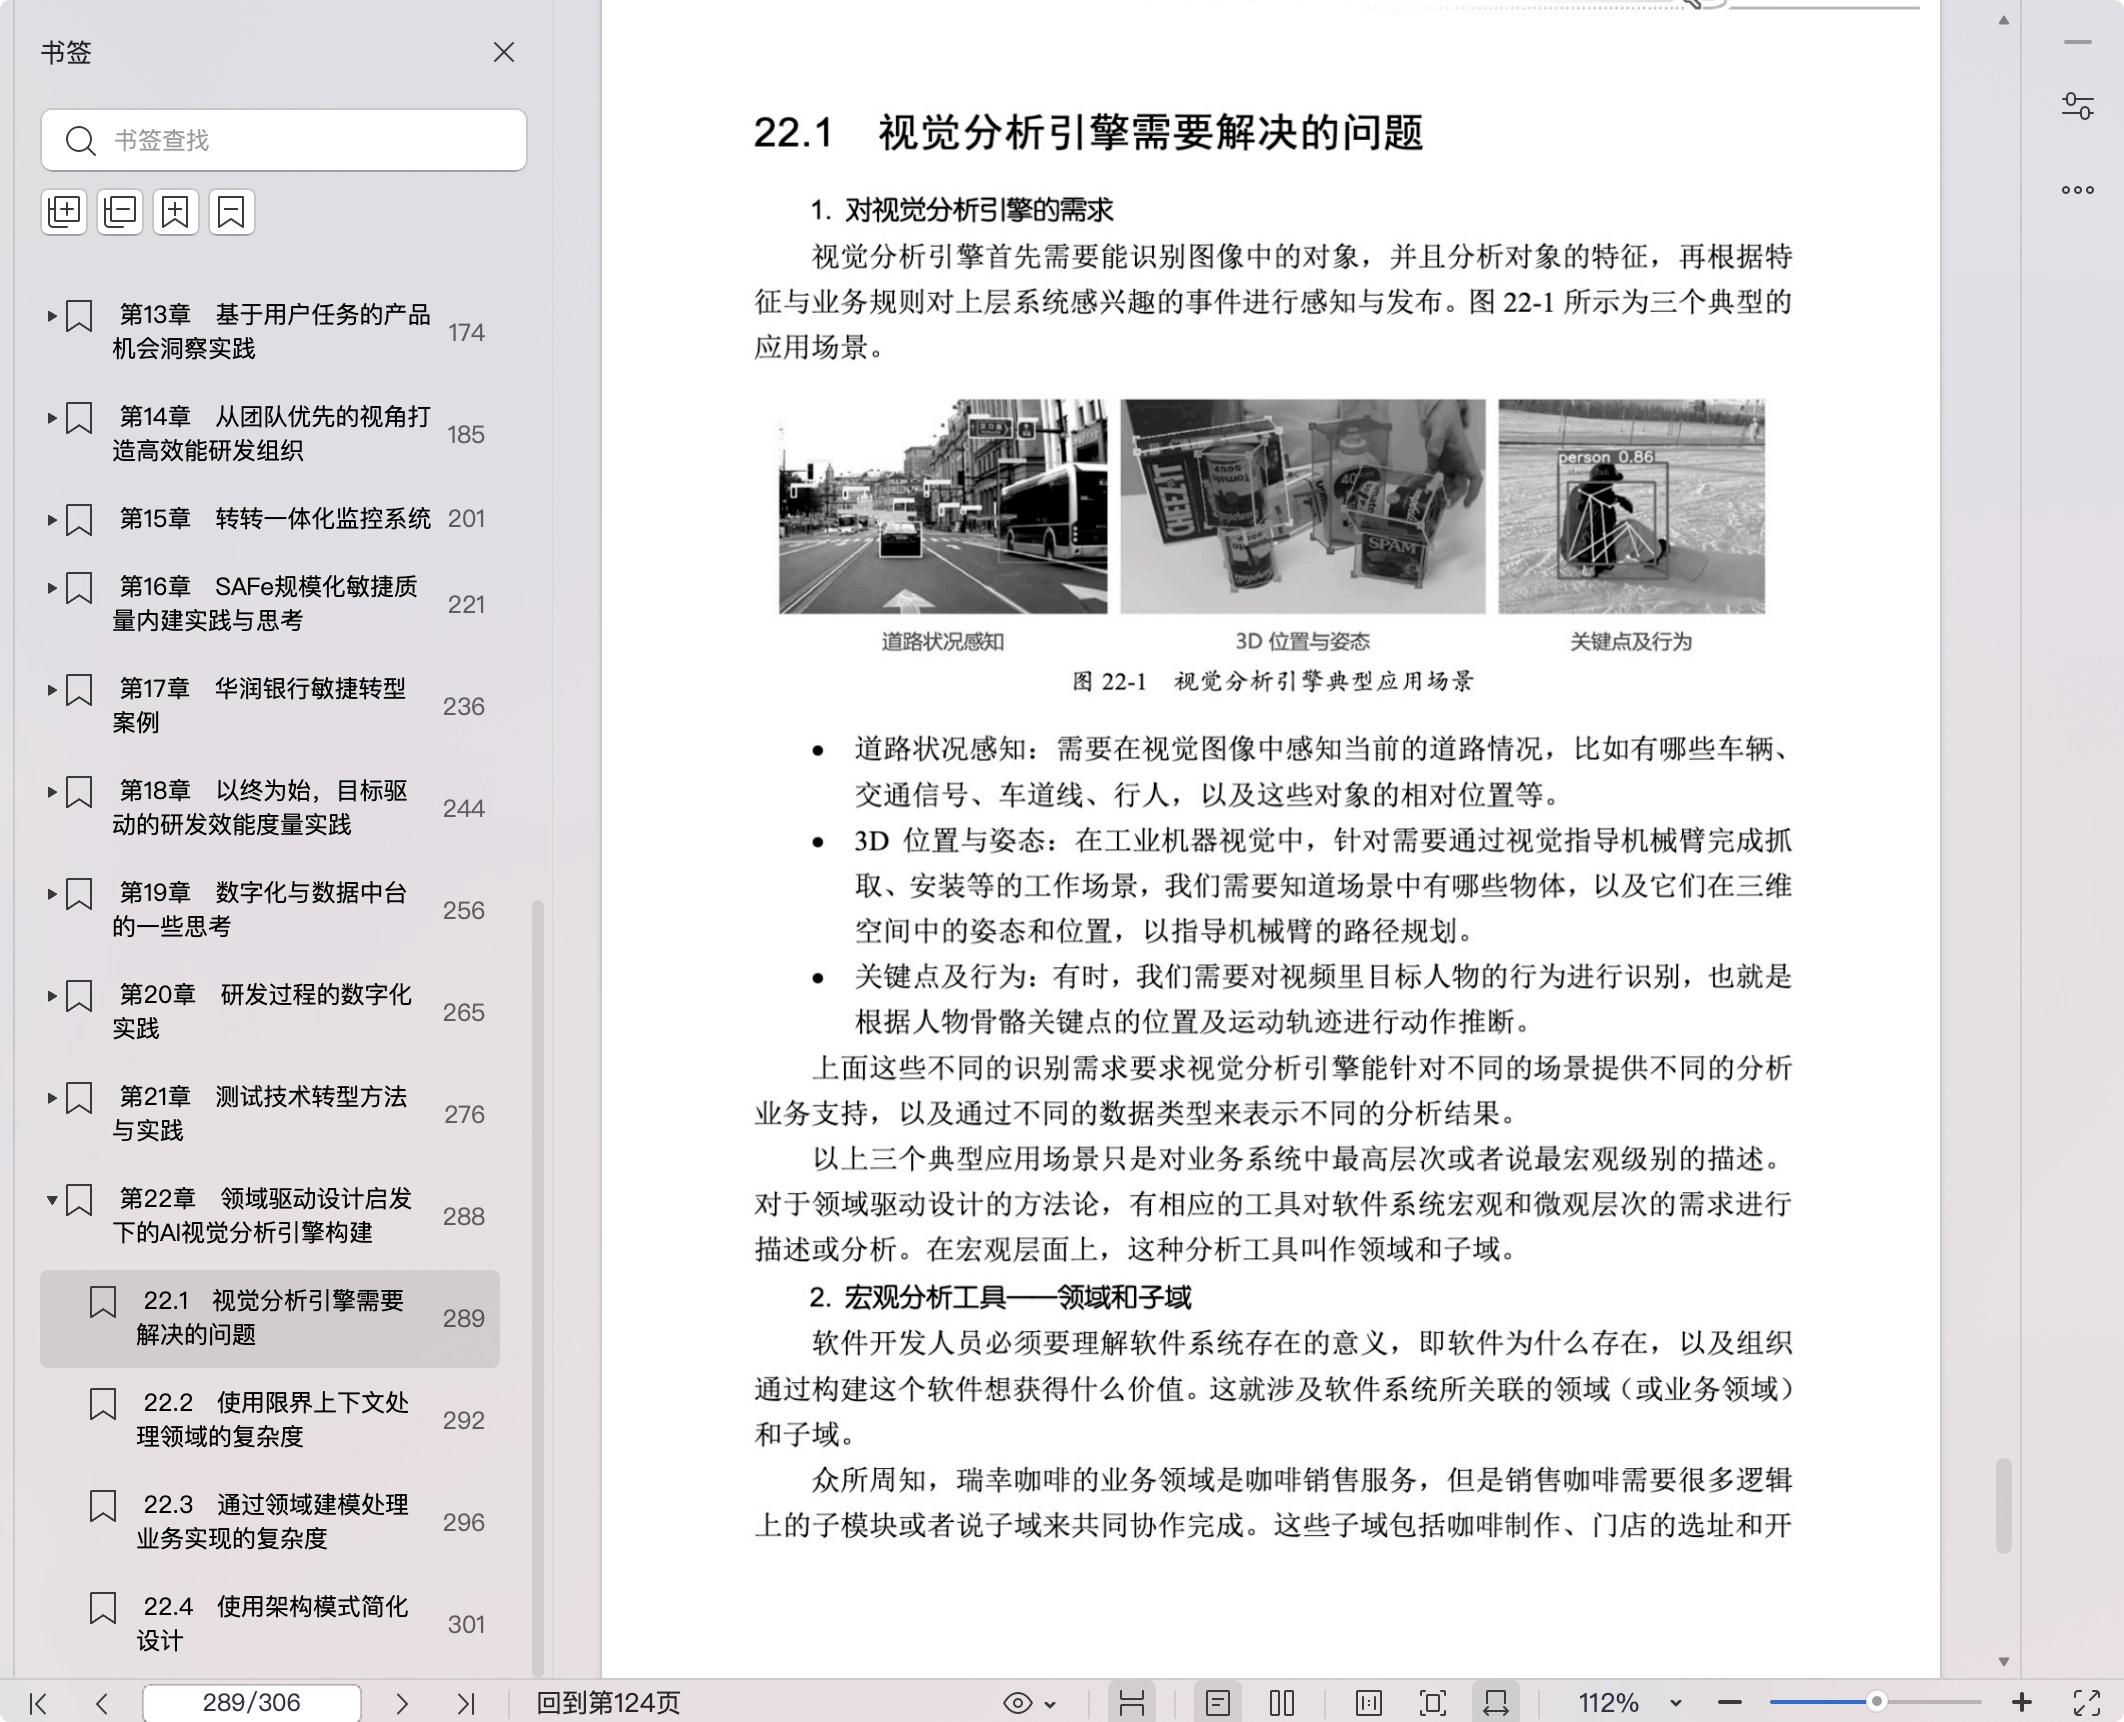Open bookmark 第14章 从团队优先的视角
Screen dimensions: 2124x1722
click(271, 433)
